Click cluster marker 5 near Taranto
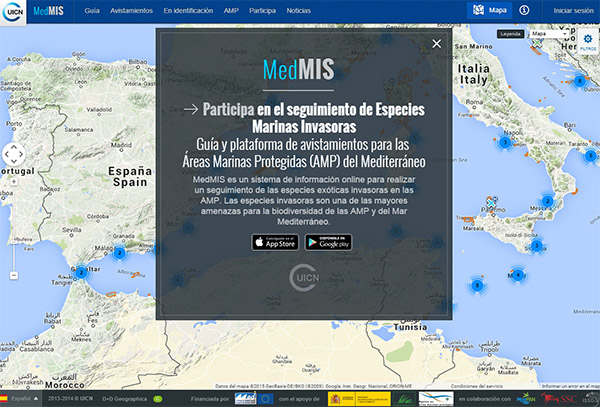Image resolution: width=600 pixels, height=407 pixels. tap(590, 156)
